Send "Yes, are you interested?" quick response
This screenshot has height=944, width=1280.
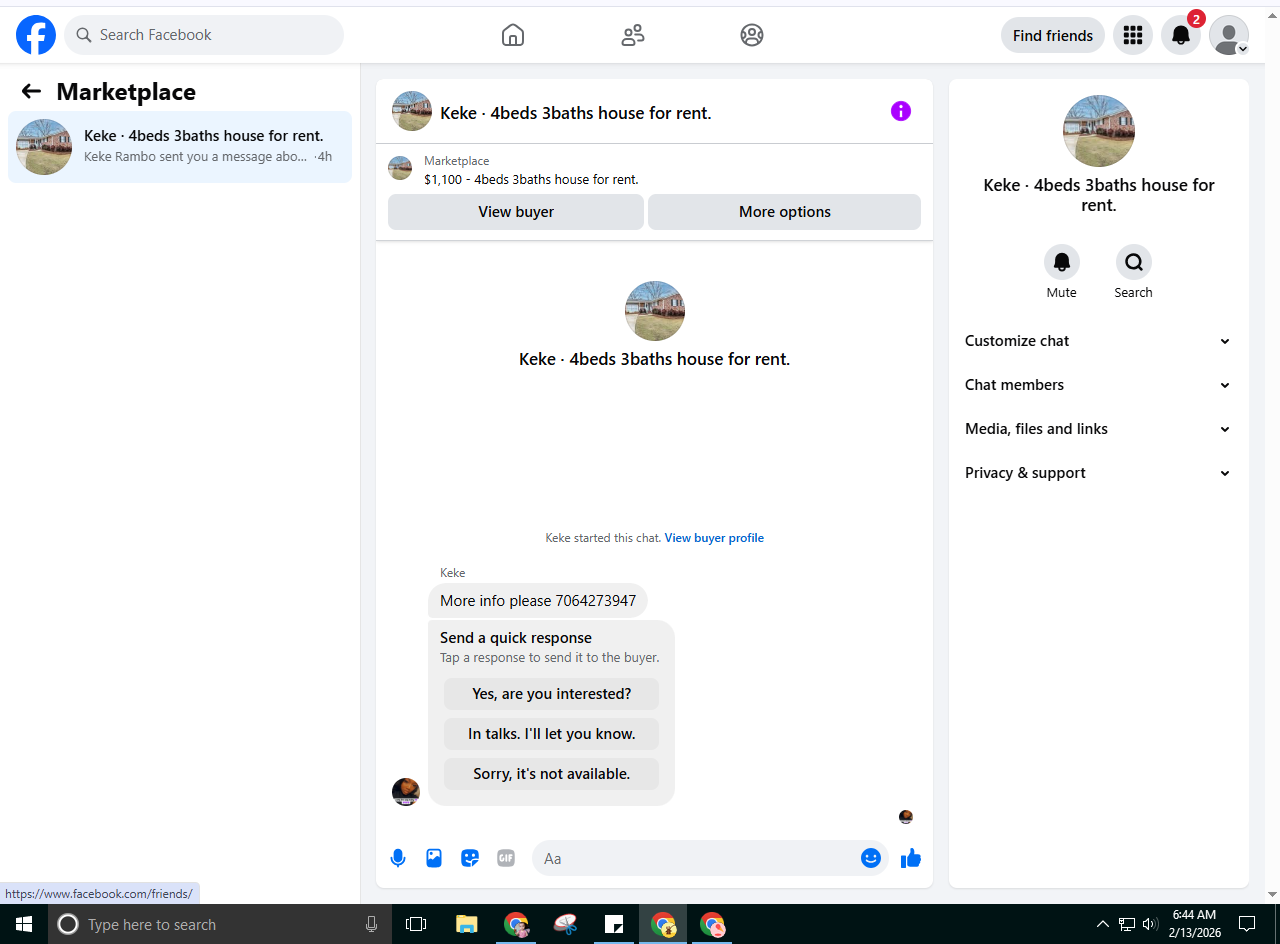click(551, 694)
